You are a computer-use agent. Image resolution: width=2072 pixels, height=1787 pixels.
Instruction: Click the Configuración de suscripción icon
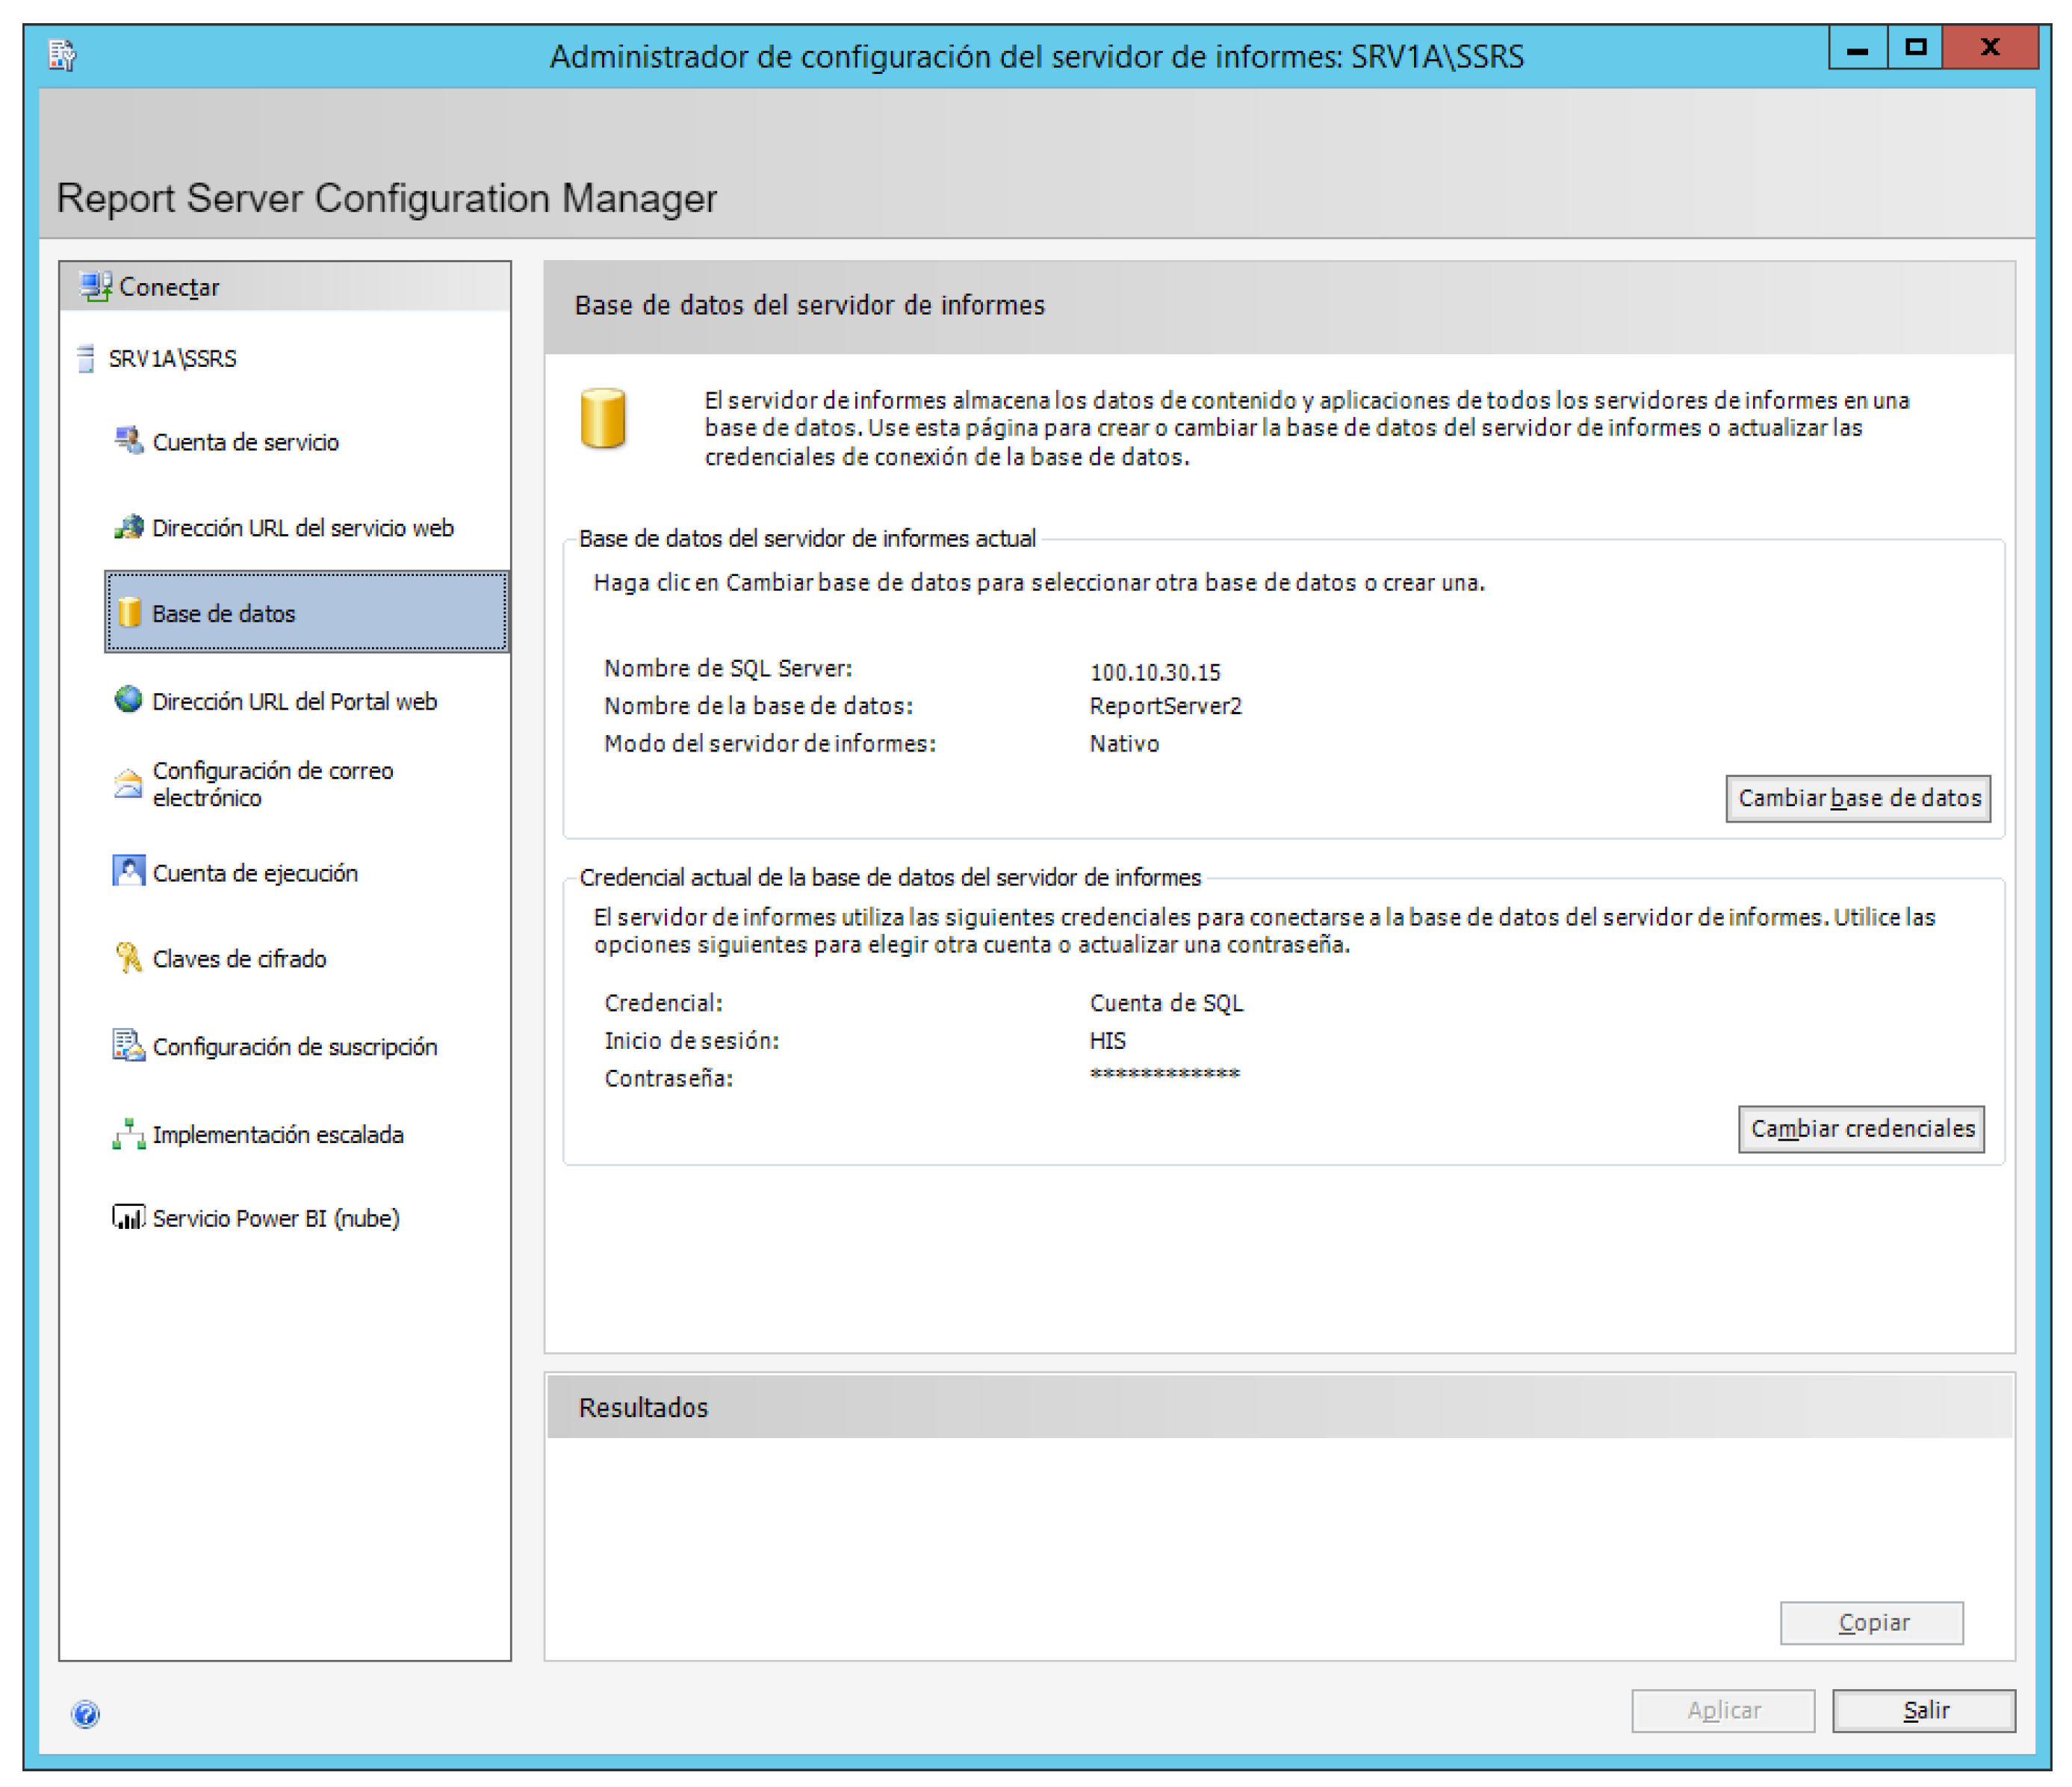point(128,1046)
